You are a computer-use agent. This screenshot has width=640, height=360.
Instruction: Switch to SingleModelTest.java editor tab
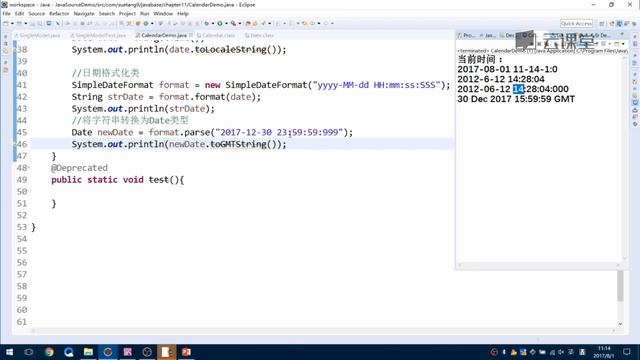pyautogui.click(x=98, y=36)
